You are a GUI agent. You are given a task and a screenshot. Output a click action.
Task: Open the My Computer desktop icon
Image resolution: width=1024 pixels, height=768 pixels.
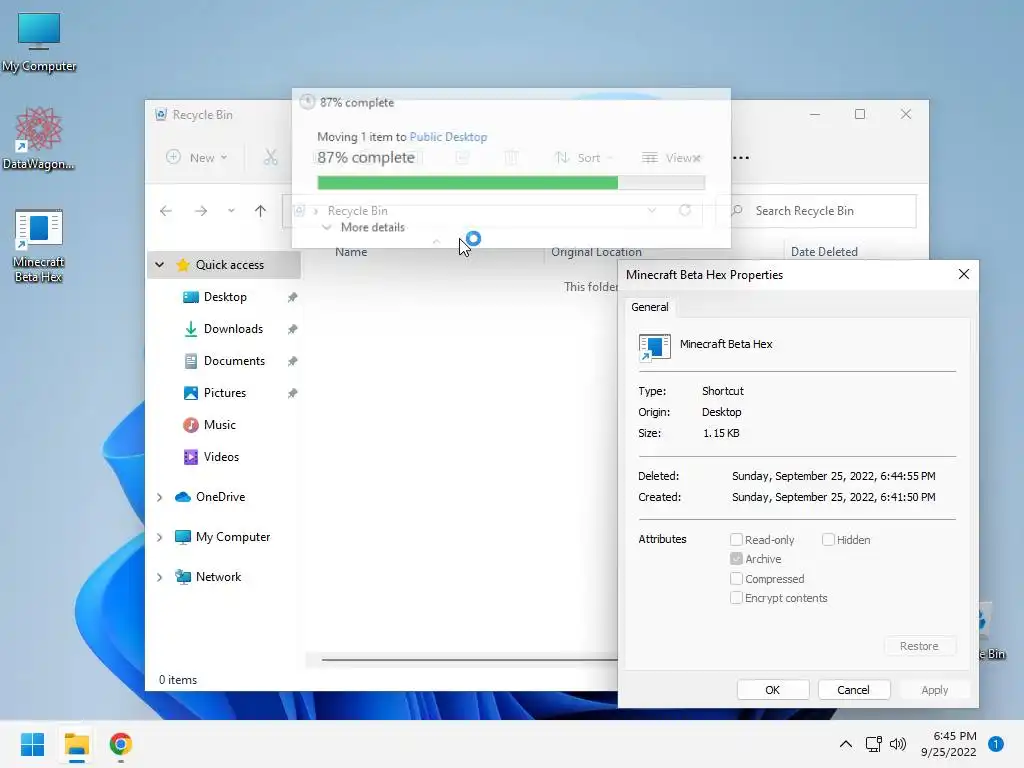click(x=39, y=42)
